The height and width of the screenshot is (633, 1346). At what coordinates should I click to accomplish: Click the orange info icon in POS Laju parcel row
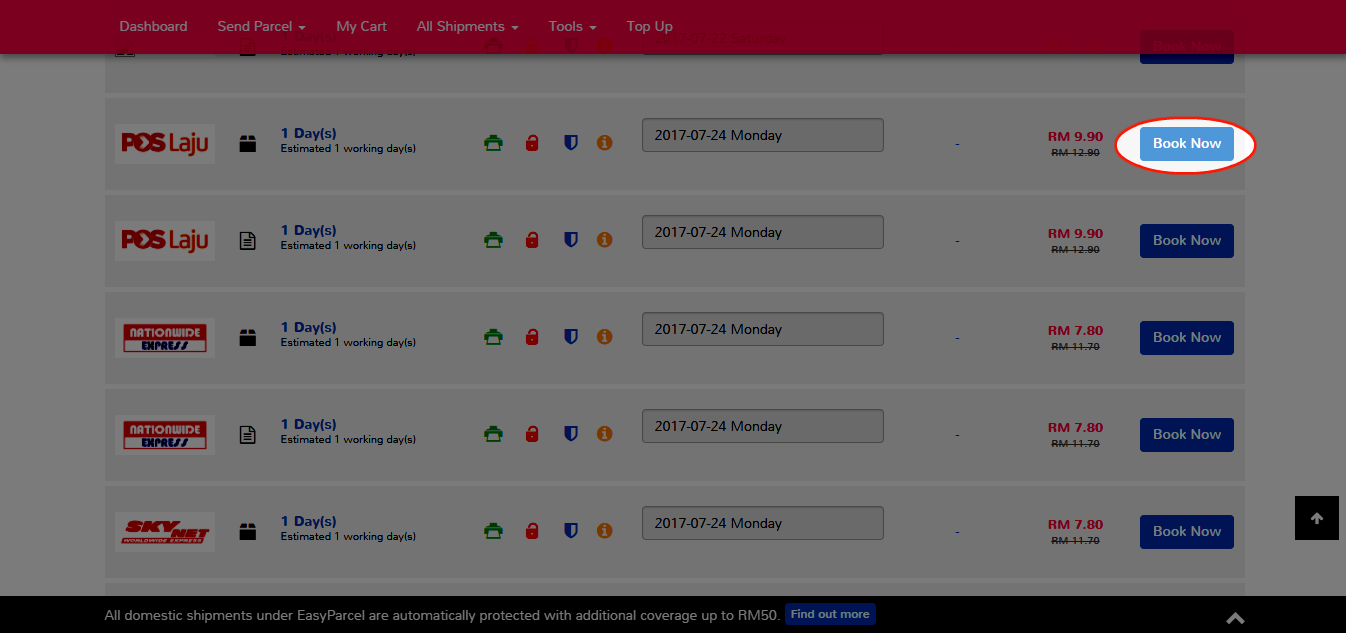pyautogui.click(x=604, y=143)
